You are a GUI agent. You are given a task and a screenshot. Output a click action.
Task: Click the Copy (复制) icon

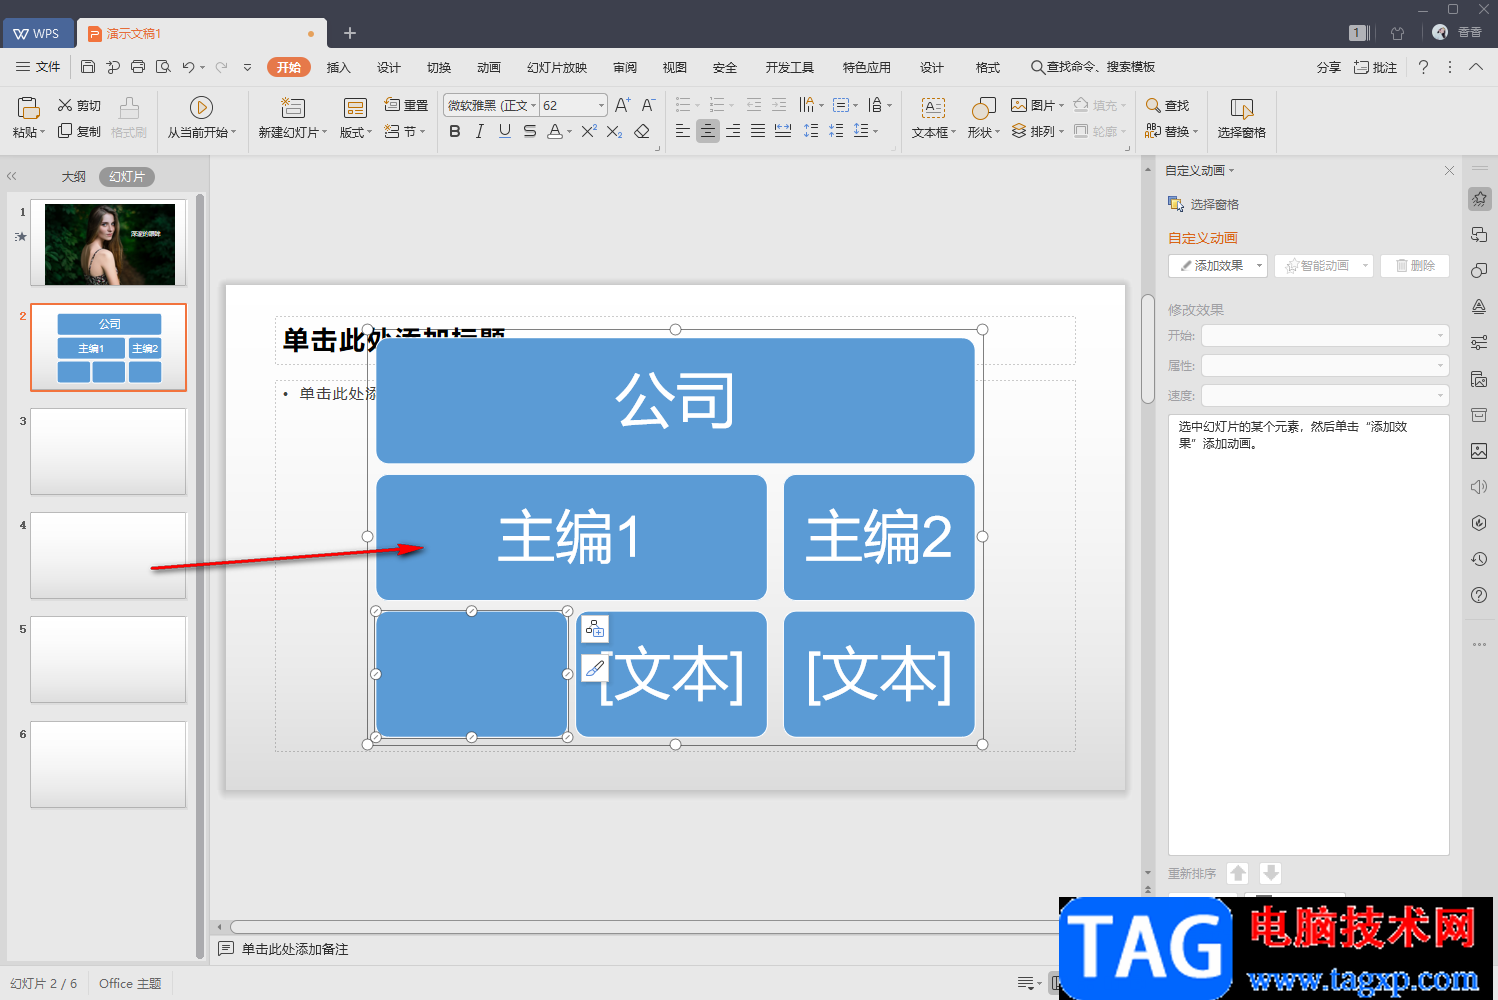pos(65,131)
